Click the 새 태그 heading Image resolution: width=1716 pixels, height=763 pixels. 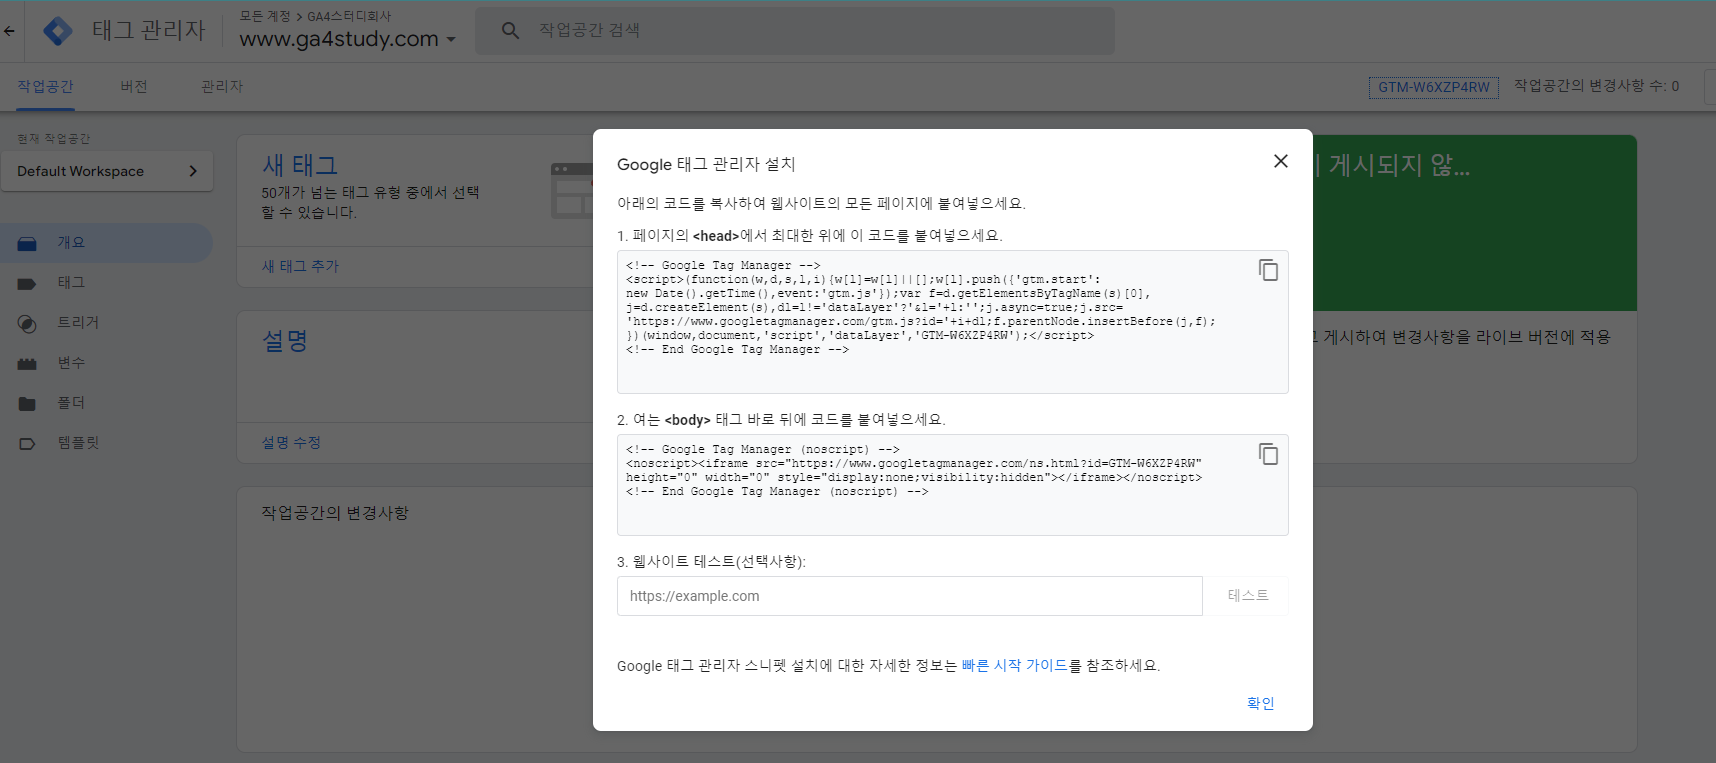[300, 164]
